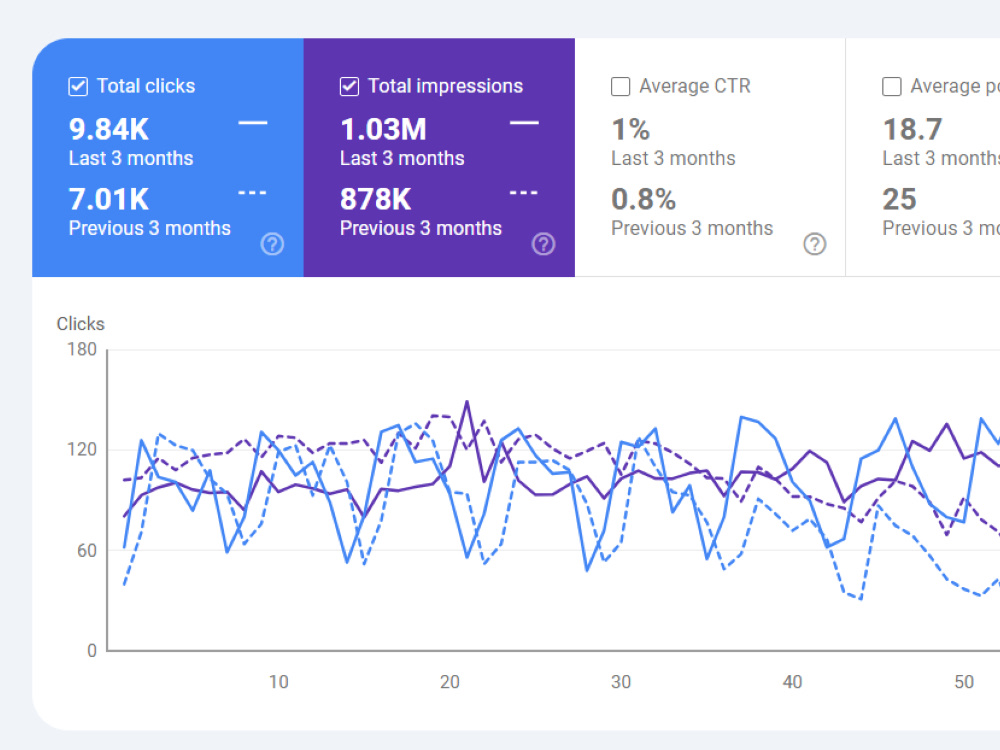The width and height of the screenshot is (1000, 750).
Task: Click solid line legend on Total impressions card
Action: point(524,122)
